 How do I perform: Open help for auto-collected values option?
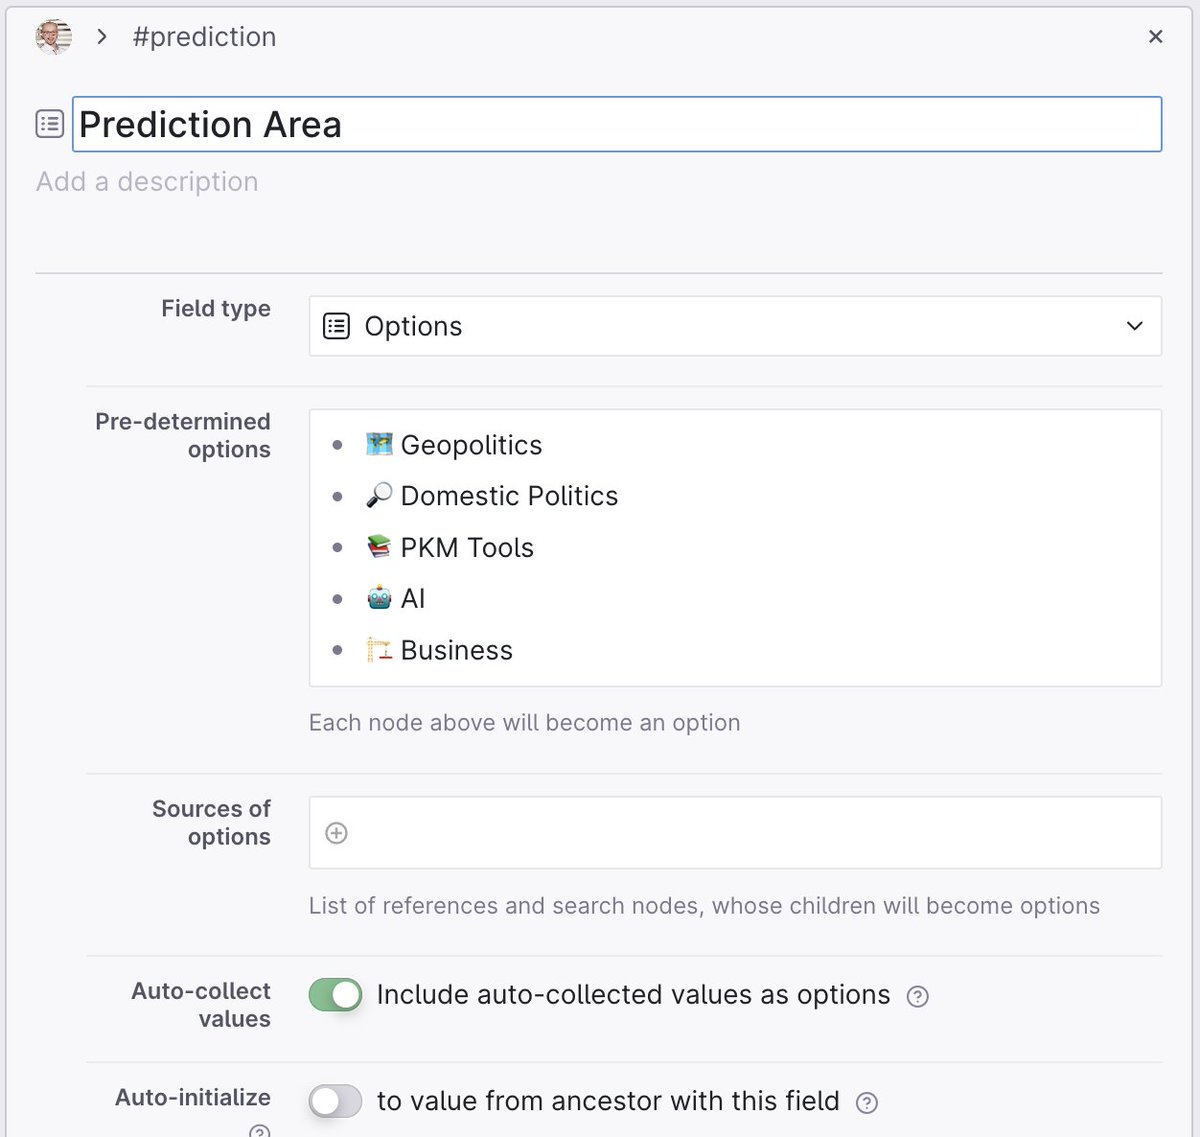pyautogui.click(x=917, y=996)
